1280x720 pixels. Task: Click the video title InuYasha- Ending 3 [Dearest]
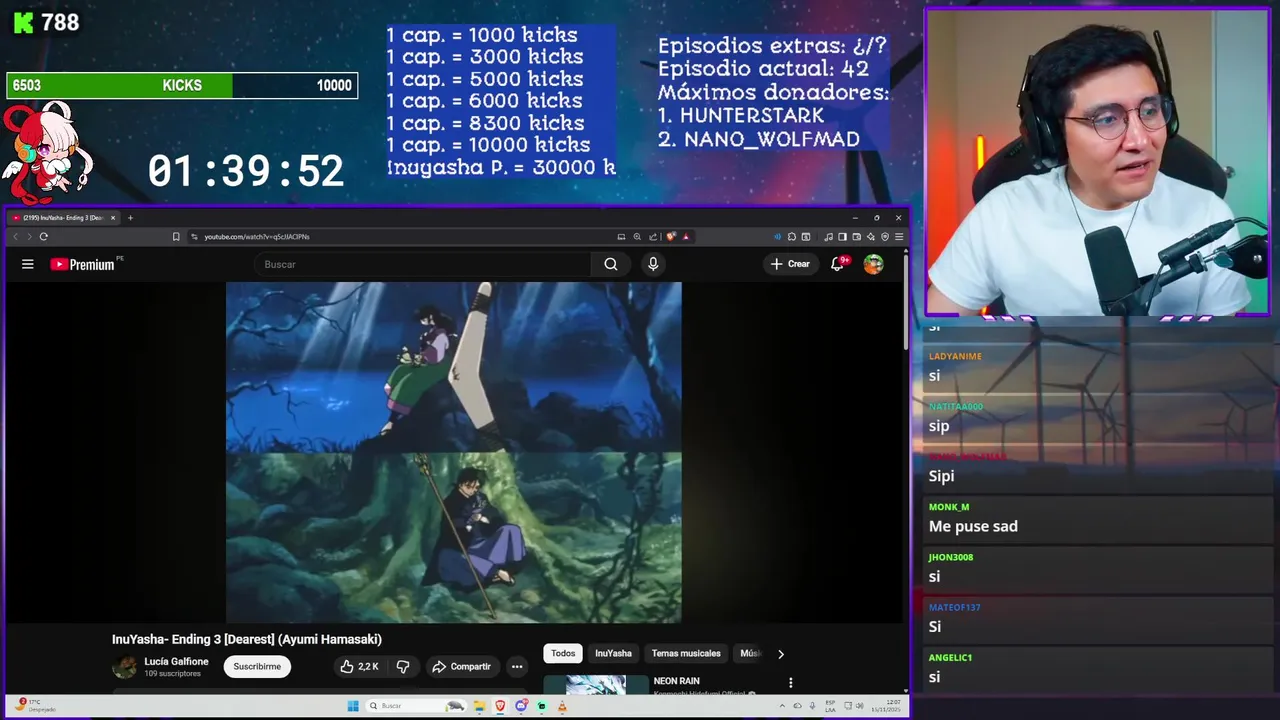click(x=247, y=639)
